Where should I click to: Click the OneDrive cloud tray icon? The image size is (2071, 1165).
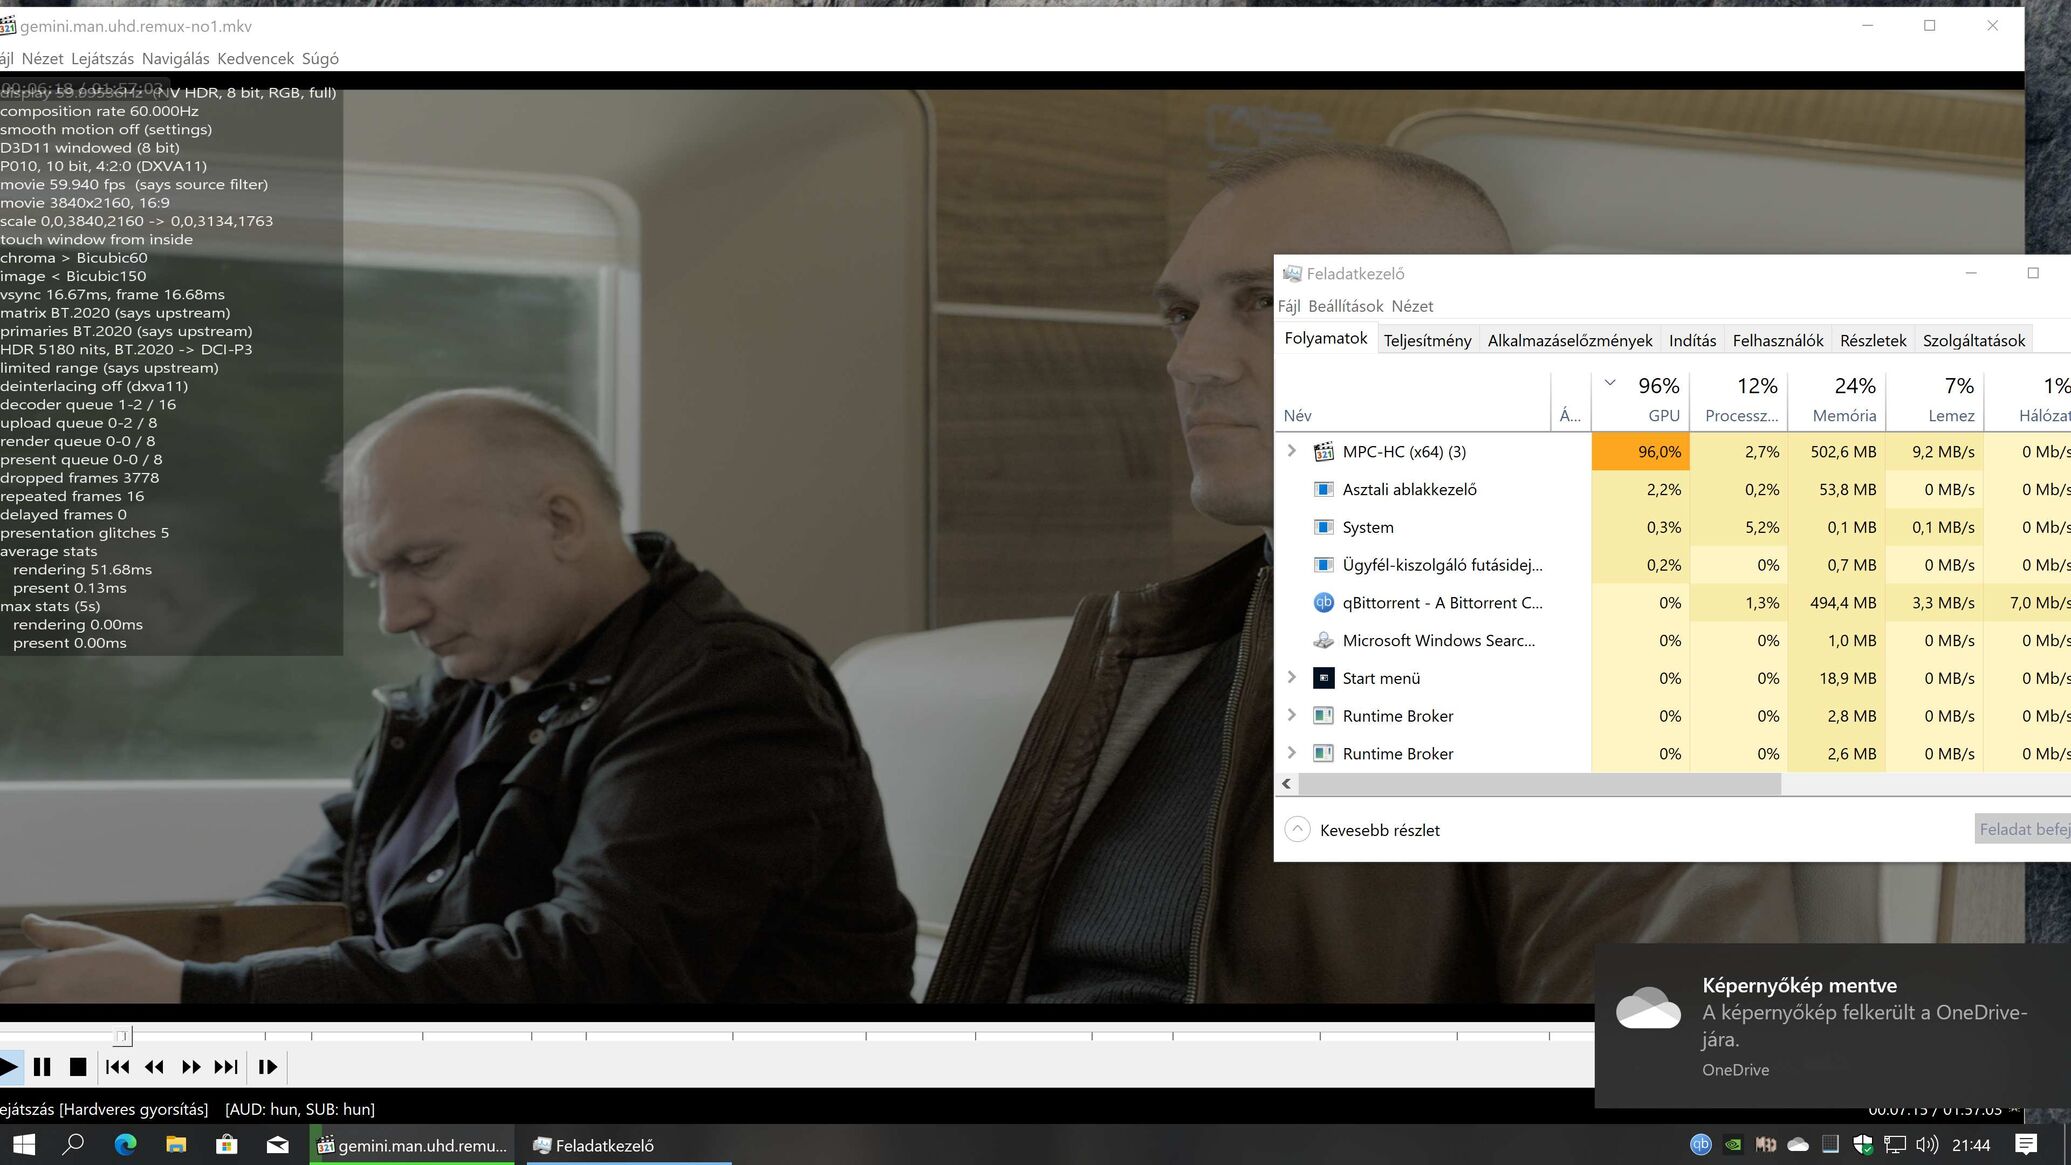pyautogui.click(x=1798, y=1145)
